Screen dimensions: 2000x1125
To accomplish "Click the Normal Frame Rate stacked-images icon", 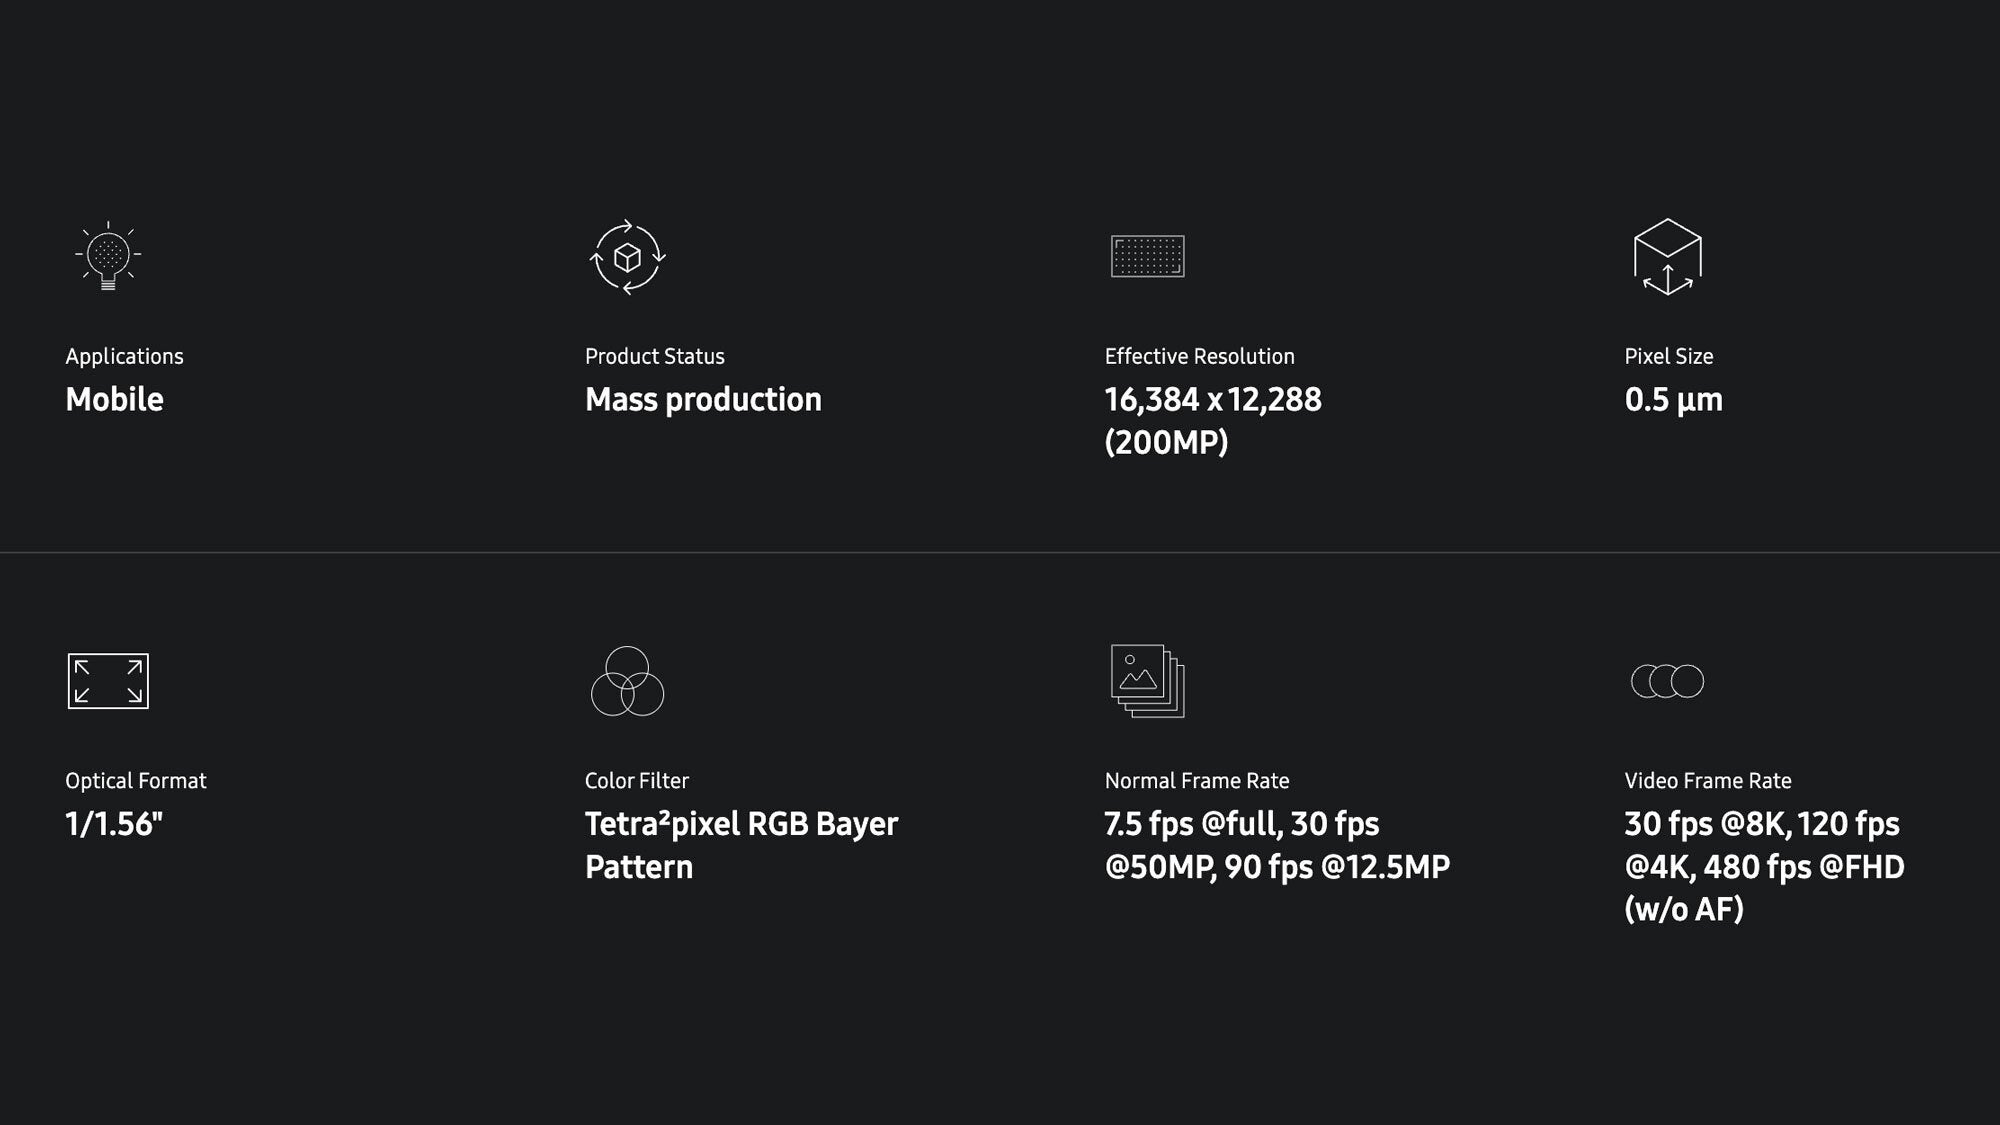I will click(1147, 681).
